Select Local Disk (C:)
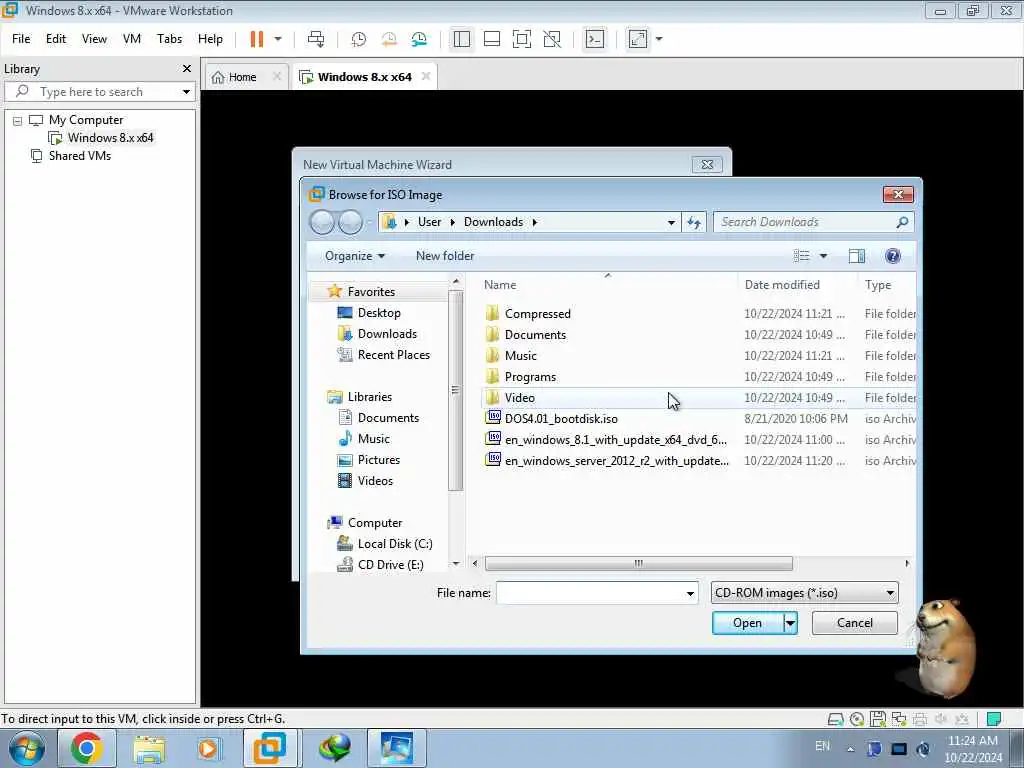 pyautogui.click(x=385, y=544)
